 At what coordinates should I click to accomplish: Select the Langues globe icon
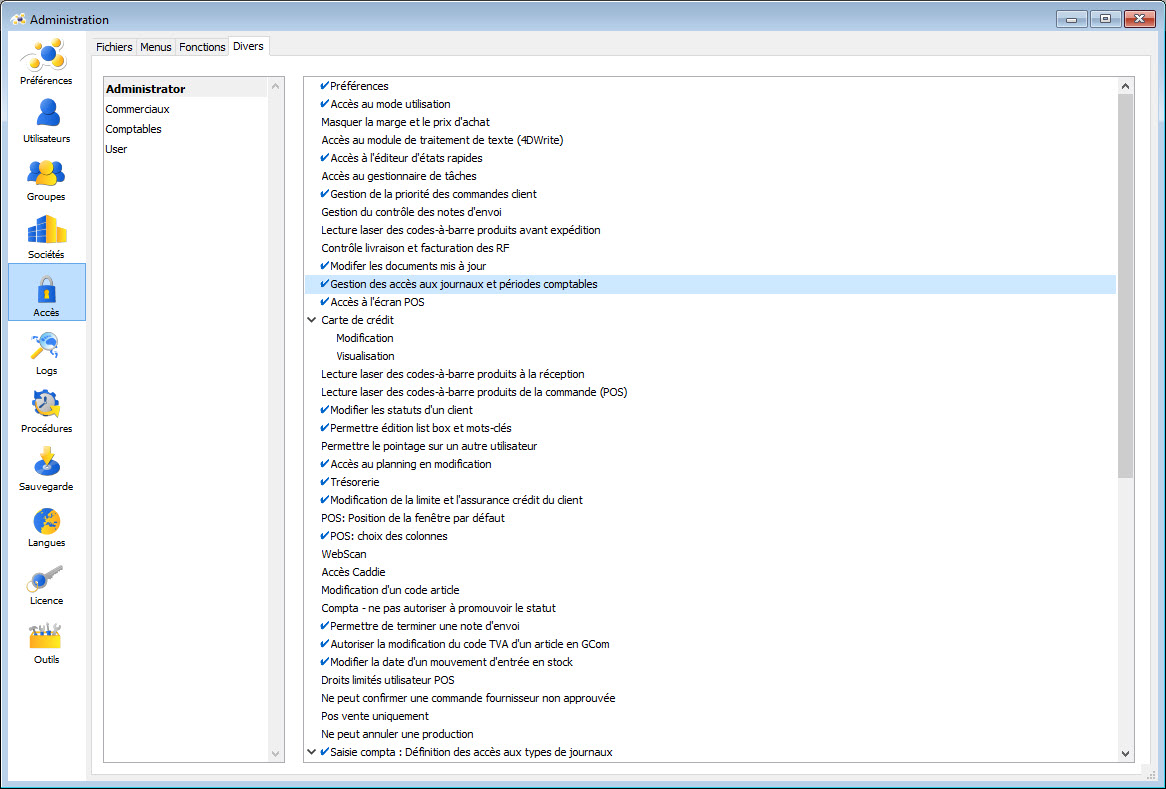point(46,521)
